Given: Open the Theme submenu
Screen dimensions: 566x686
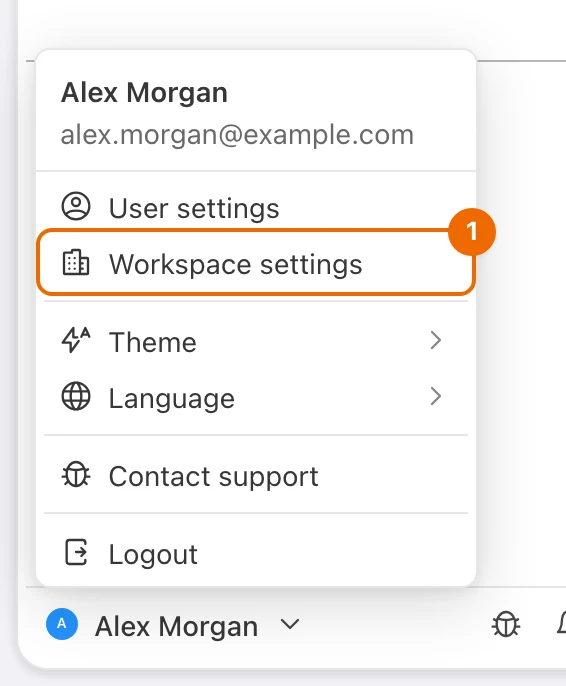Looking at the screenshot, I should point(256,341).
